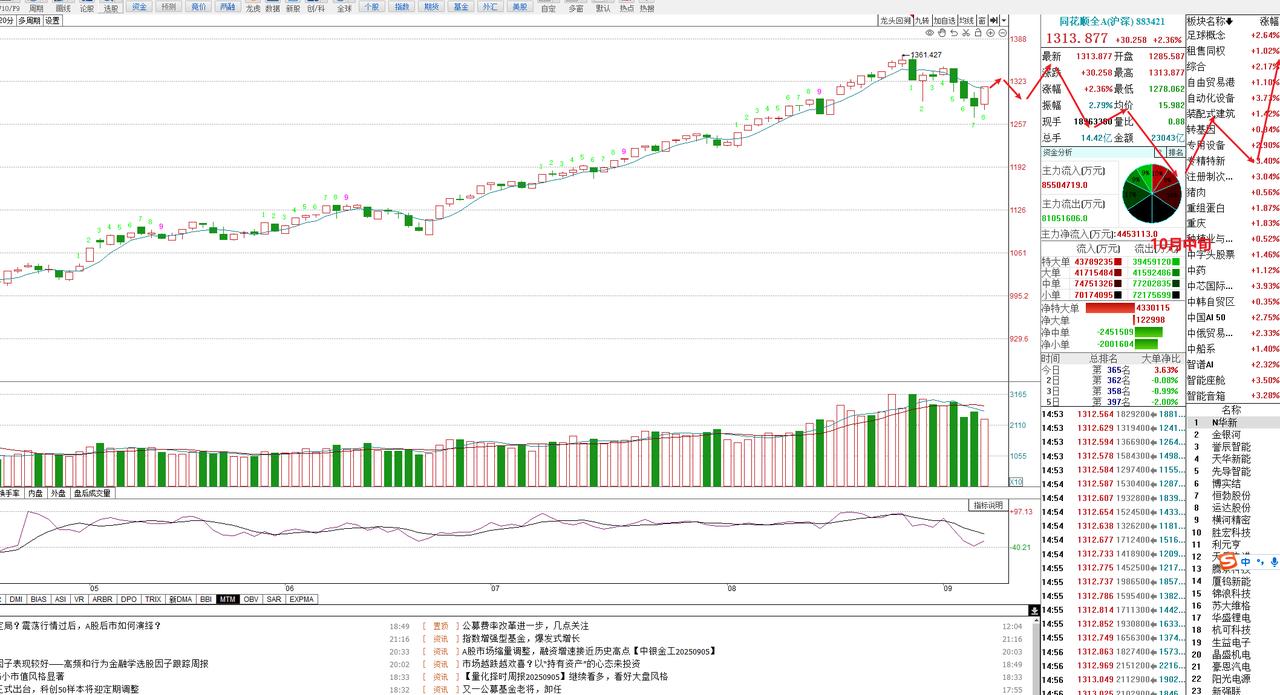
Task: Select the 期货 toolbar button
Action: tap(431, 7)
